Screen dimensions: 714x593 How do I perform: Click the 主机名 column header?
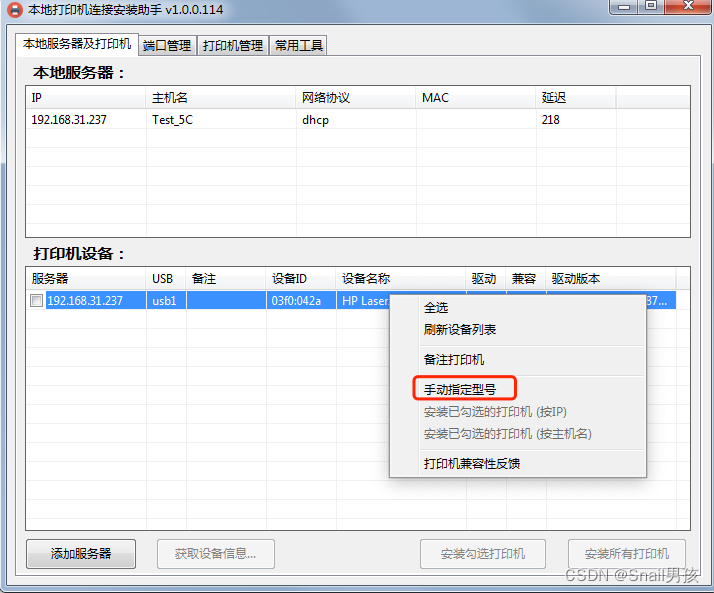pyautogui.click(x=221, y=97)
